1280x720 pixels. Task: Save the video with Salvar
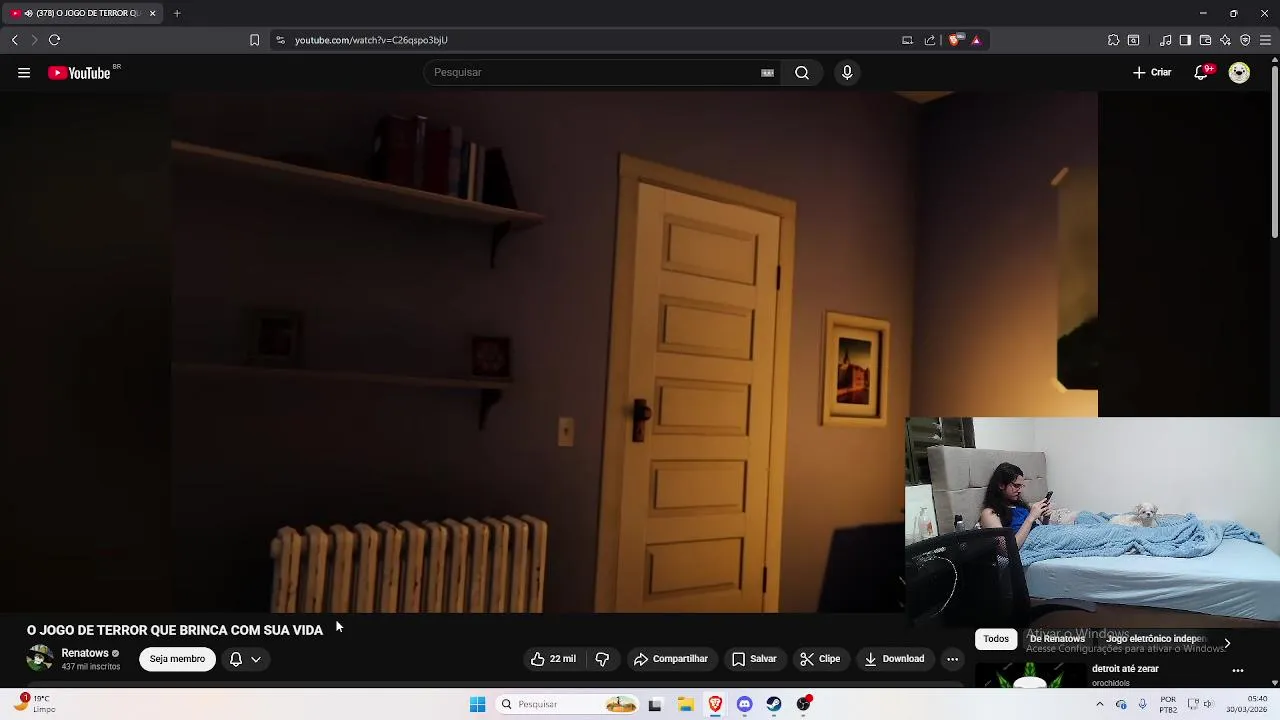tap(754, 659)
